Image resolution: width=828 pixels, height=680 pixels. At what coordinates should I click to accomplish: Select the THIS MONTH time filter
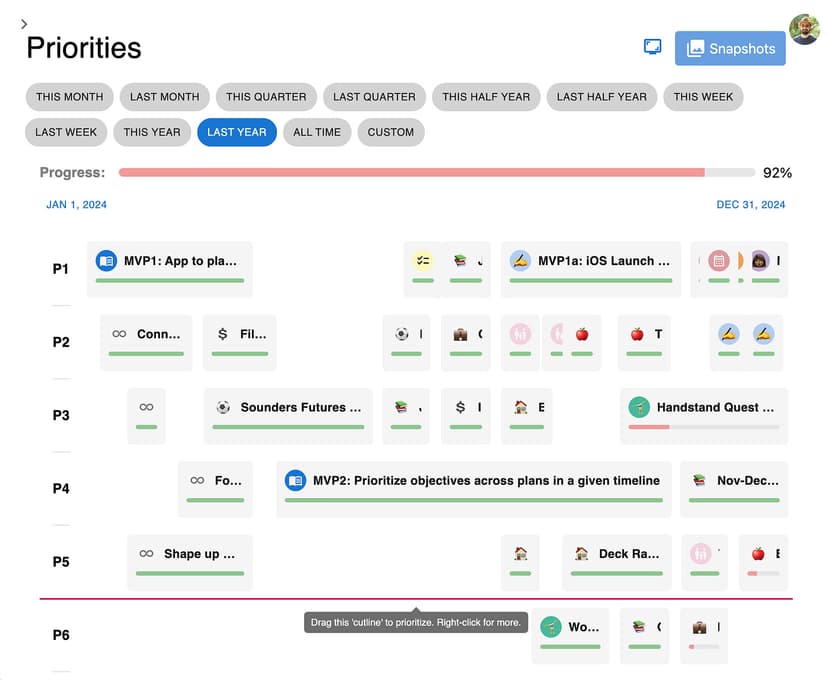pyautogui.click(x=70, y=97)
